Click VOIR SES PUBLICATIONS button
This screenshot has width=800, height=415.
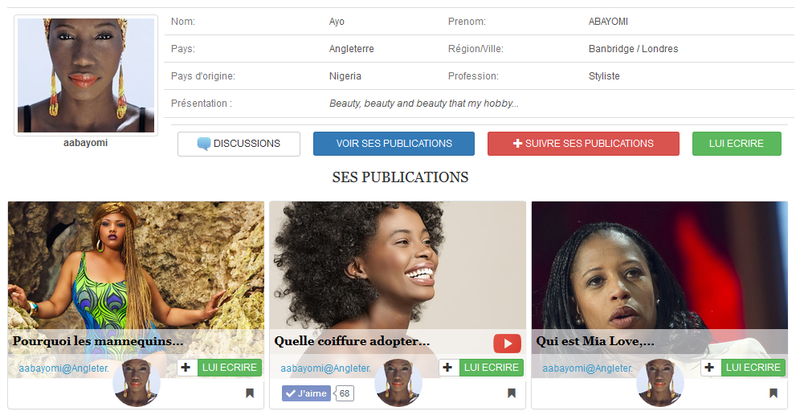pyautogui.click(x=394, y=144)
